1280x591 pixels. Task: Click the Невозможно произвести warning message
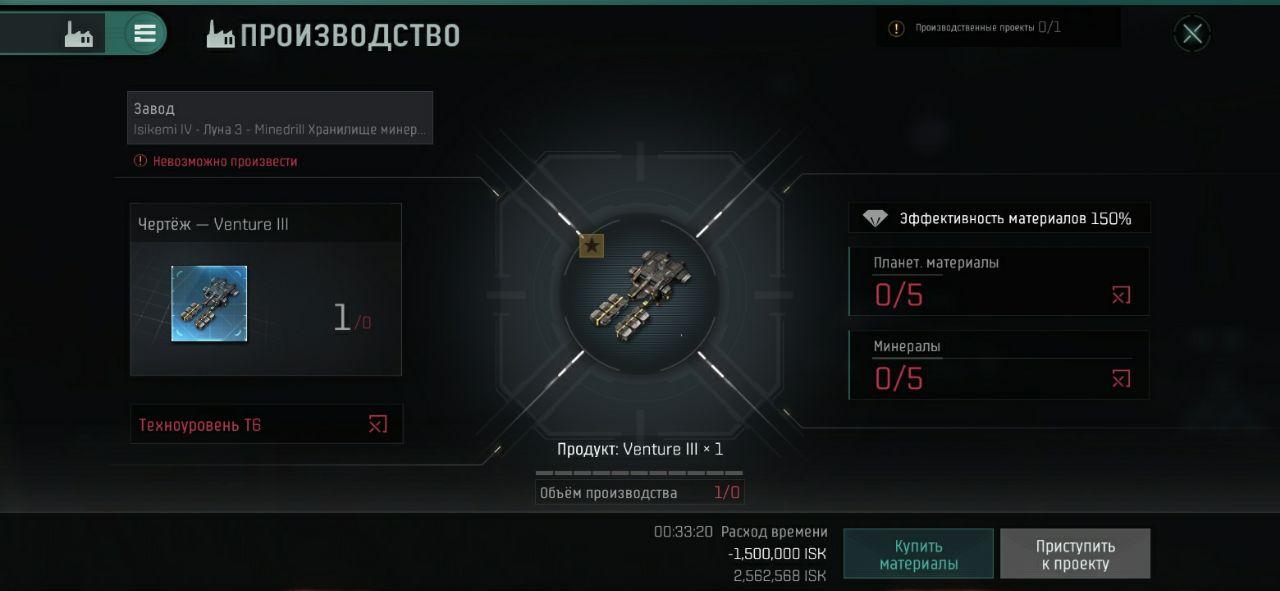tap(216, 161)
